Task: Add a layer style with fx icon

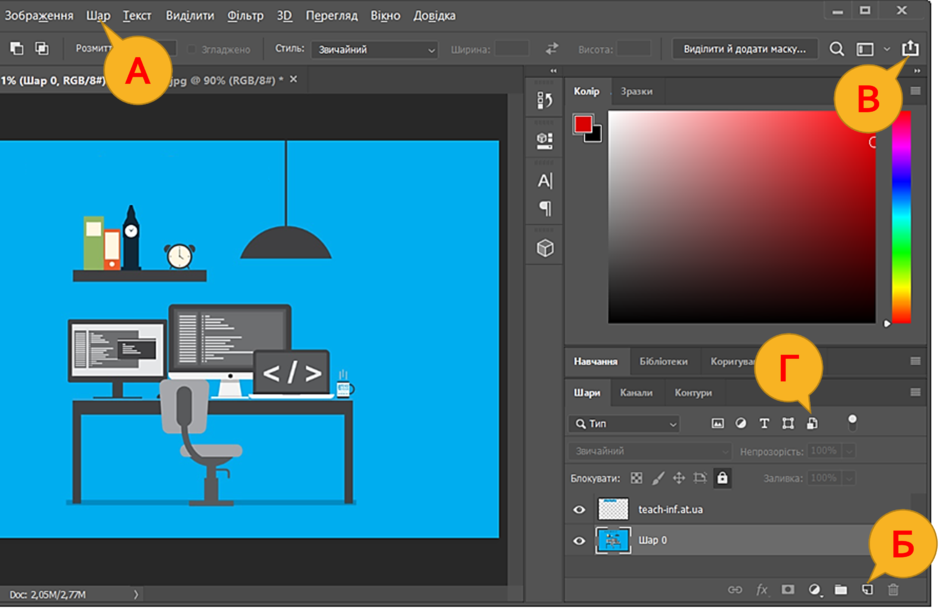Action: 761,590
